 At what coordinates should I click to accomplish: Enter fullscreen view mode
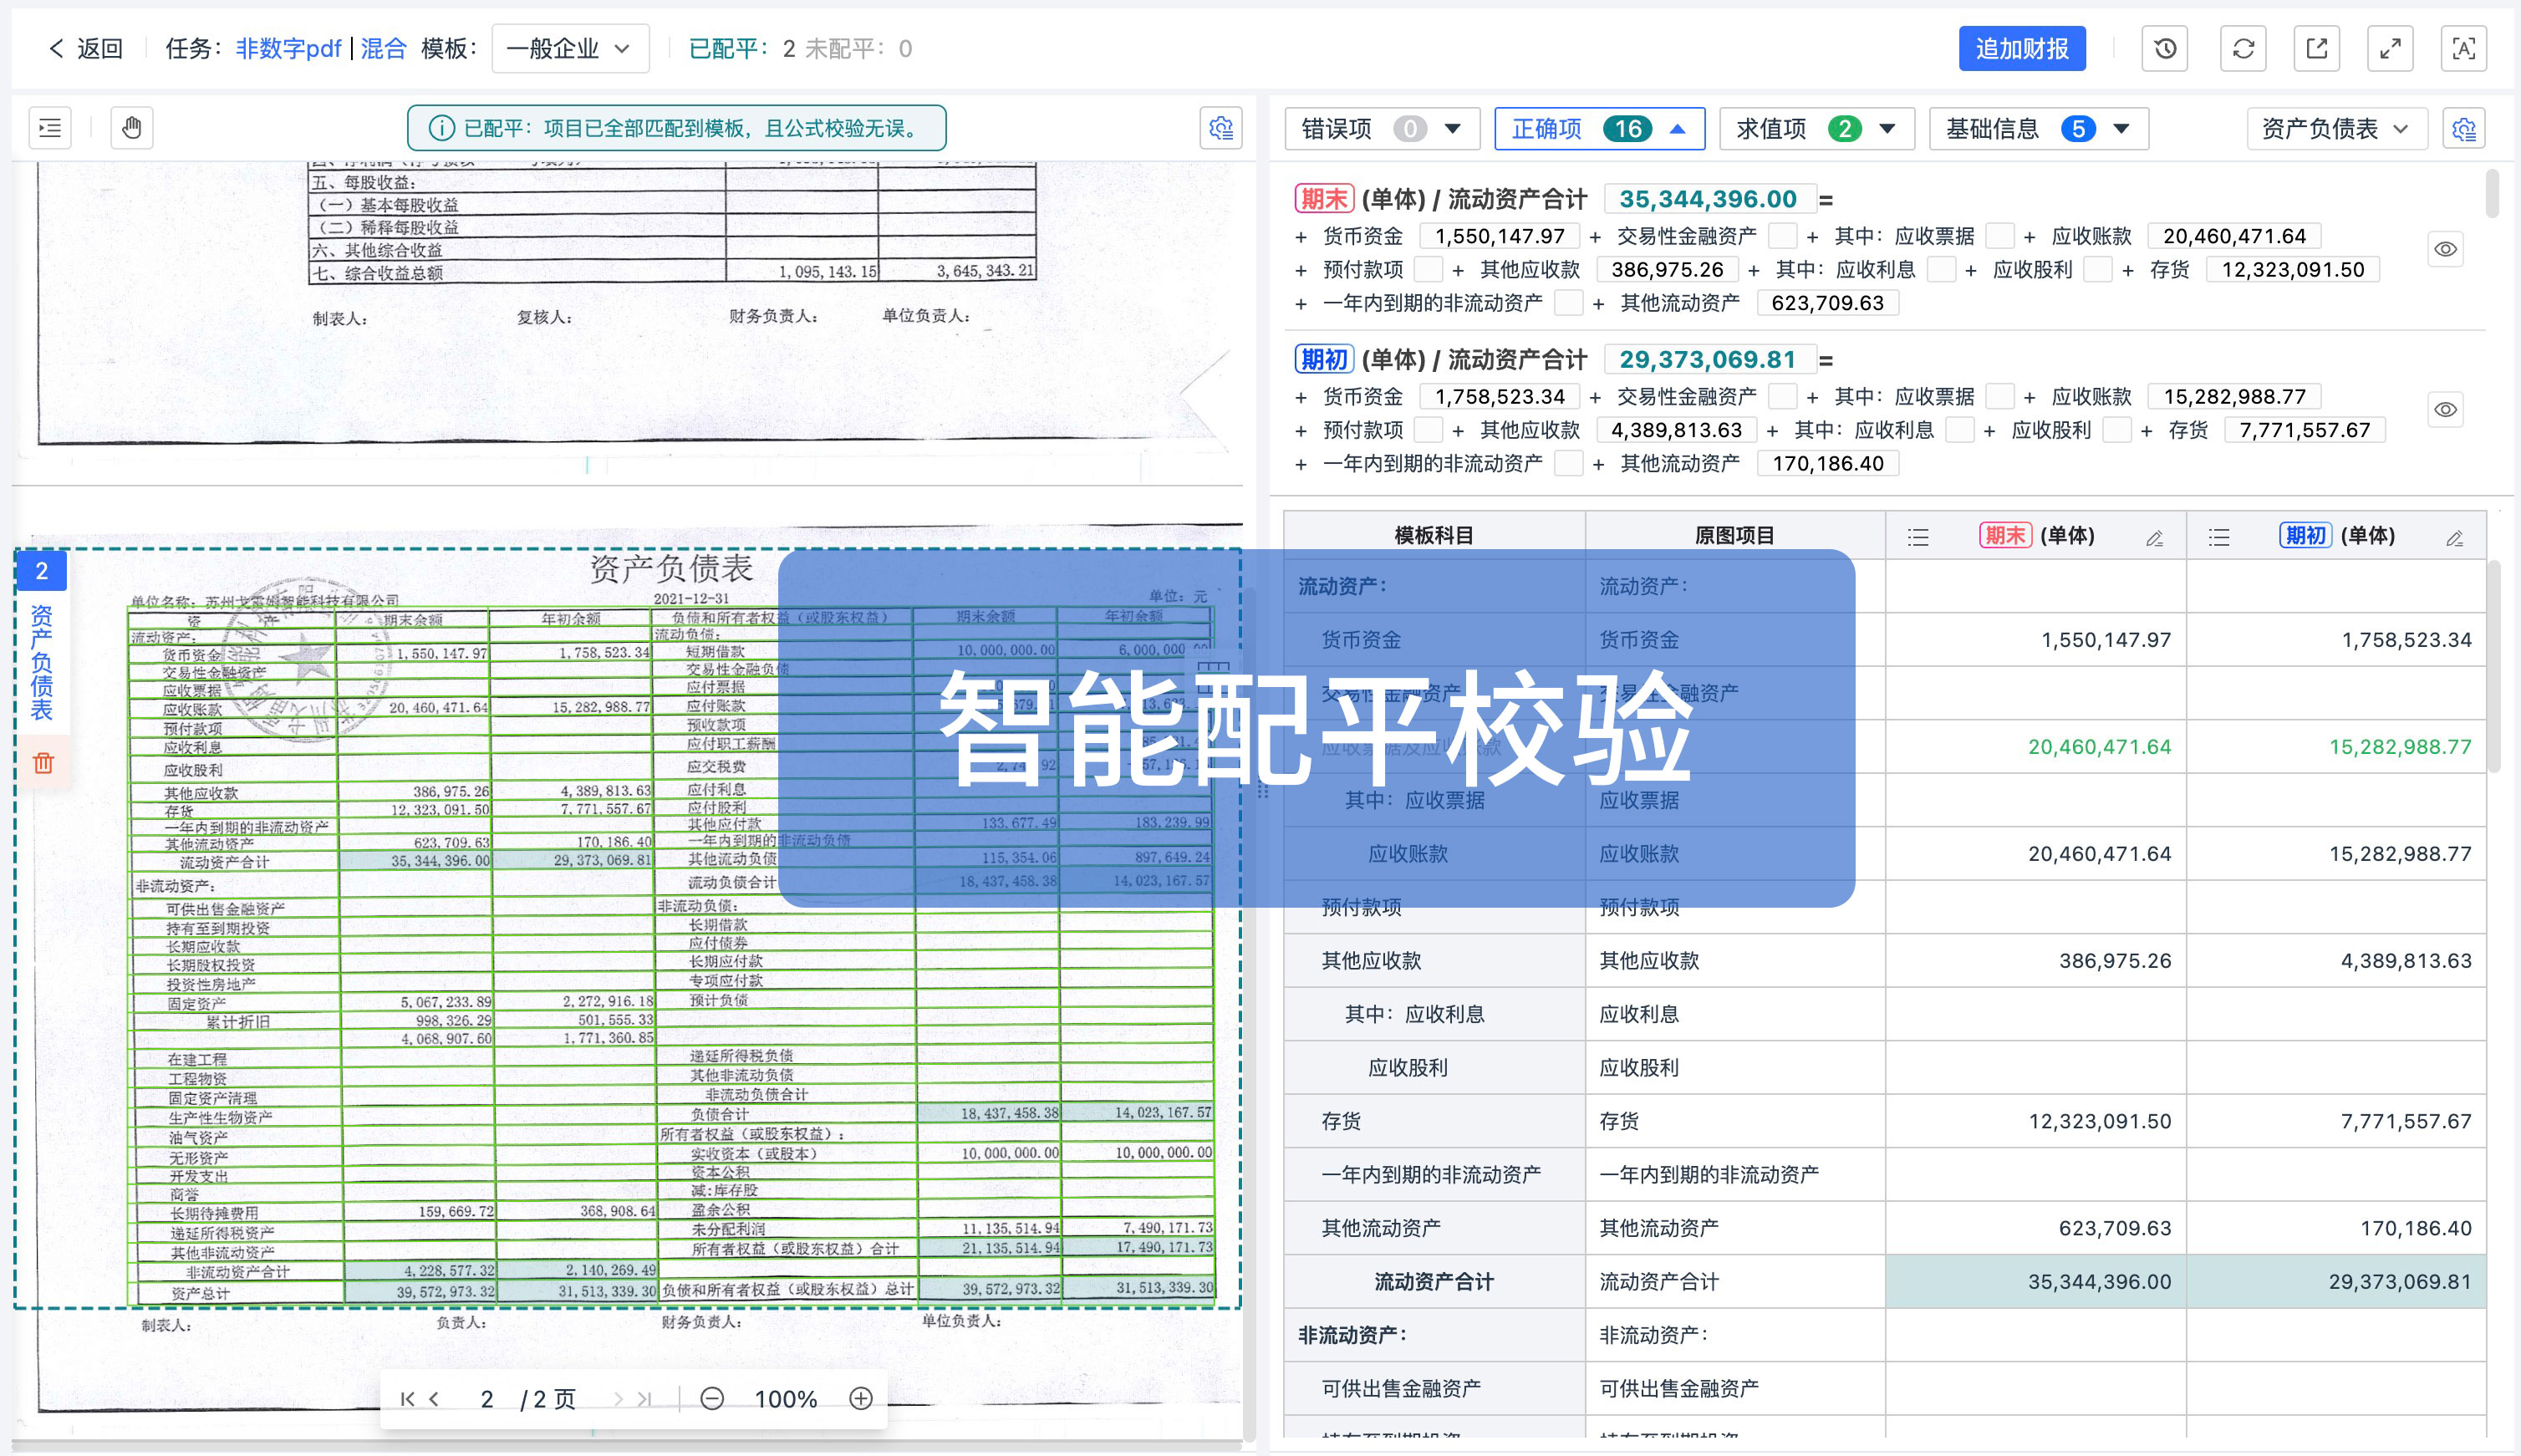click(2391, 48)
